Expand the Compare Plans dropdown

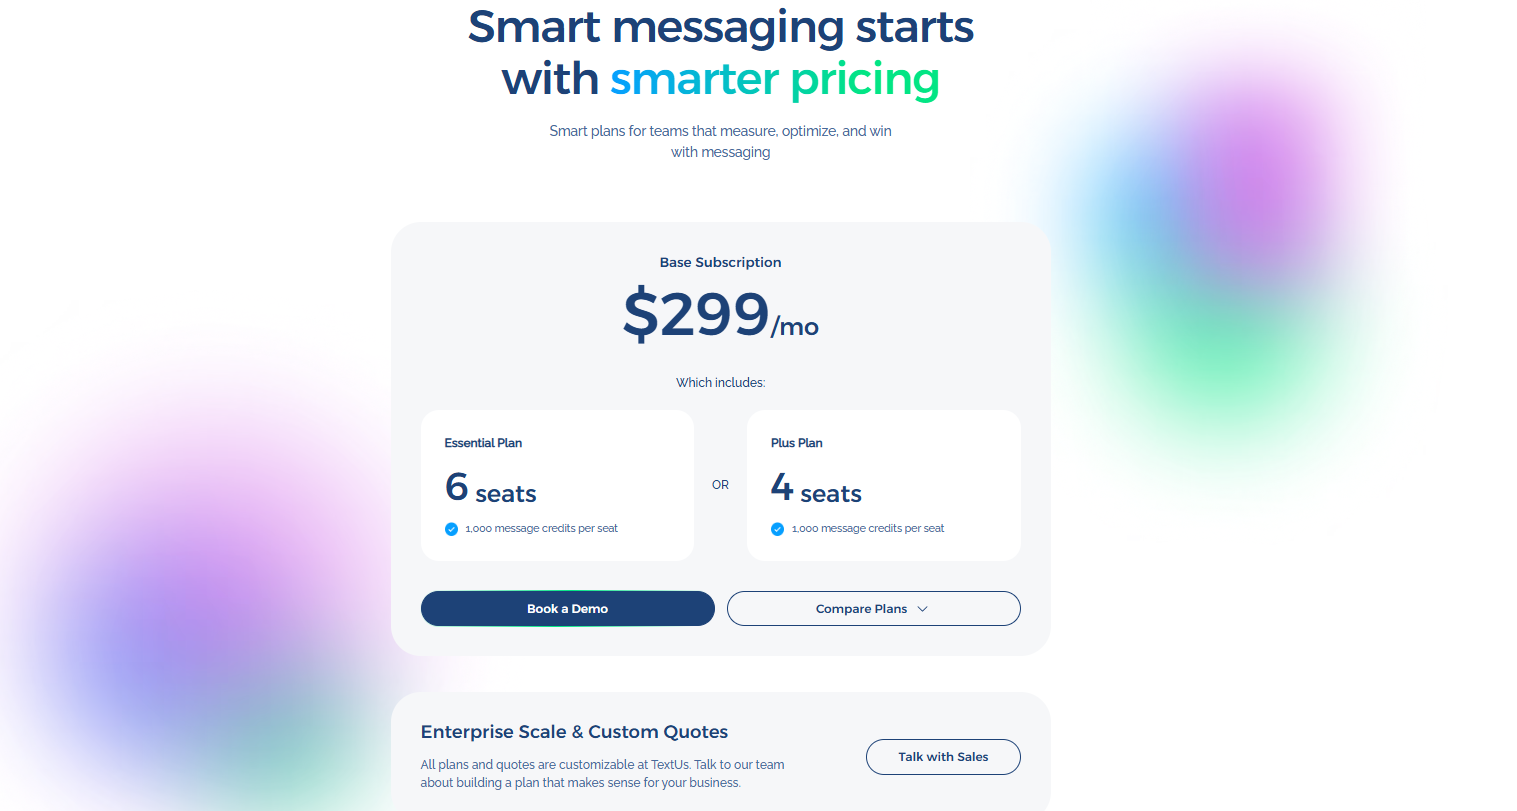[873, 608]
